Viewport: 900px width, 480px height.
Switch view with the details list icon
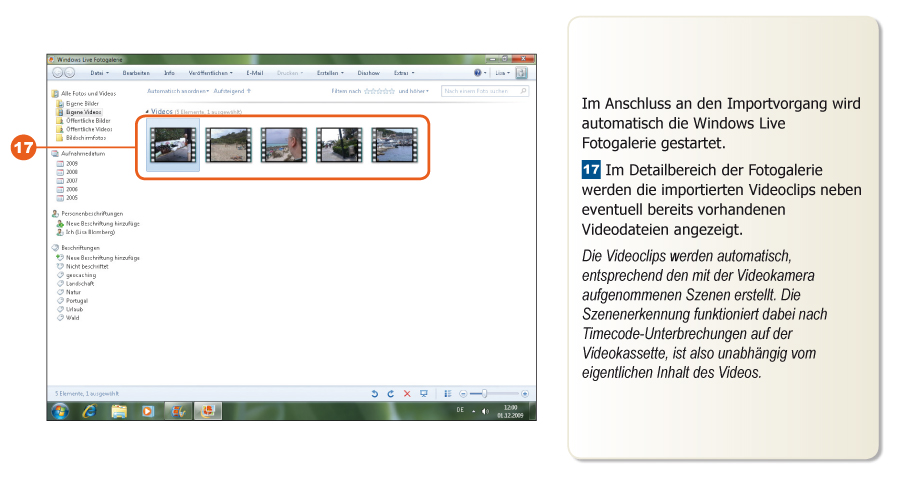[448, 394]
